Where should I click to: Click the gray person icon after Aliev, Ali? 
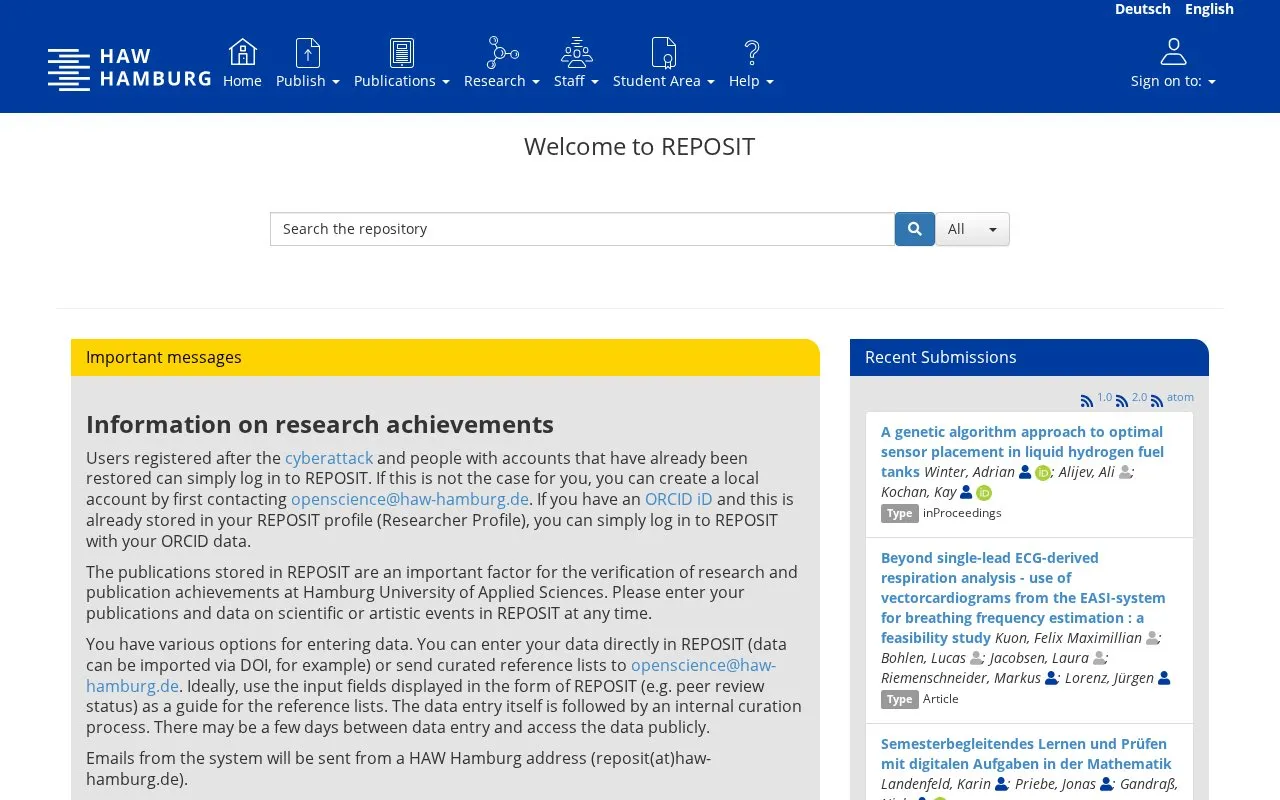(x=1125, y=472)
